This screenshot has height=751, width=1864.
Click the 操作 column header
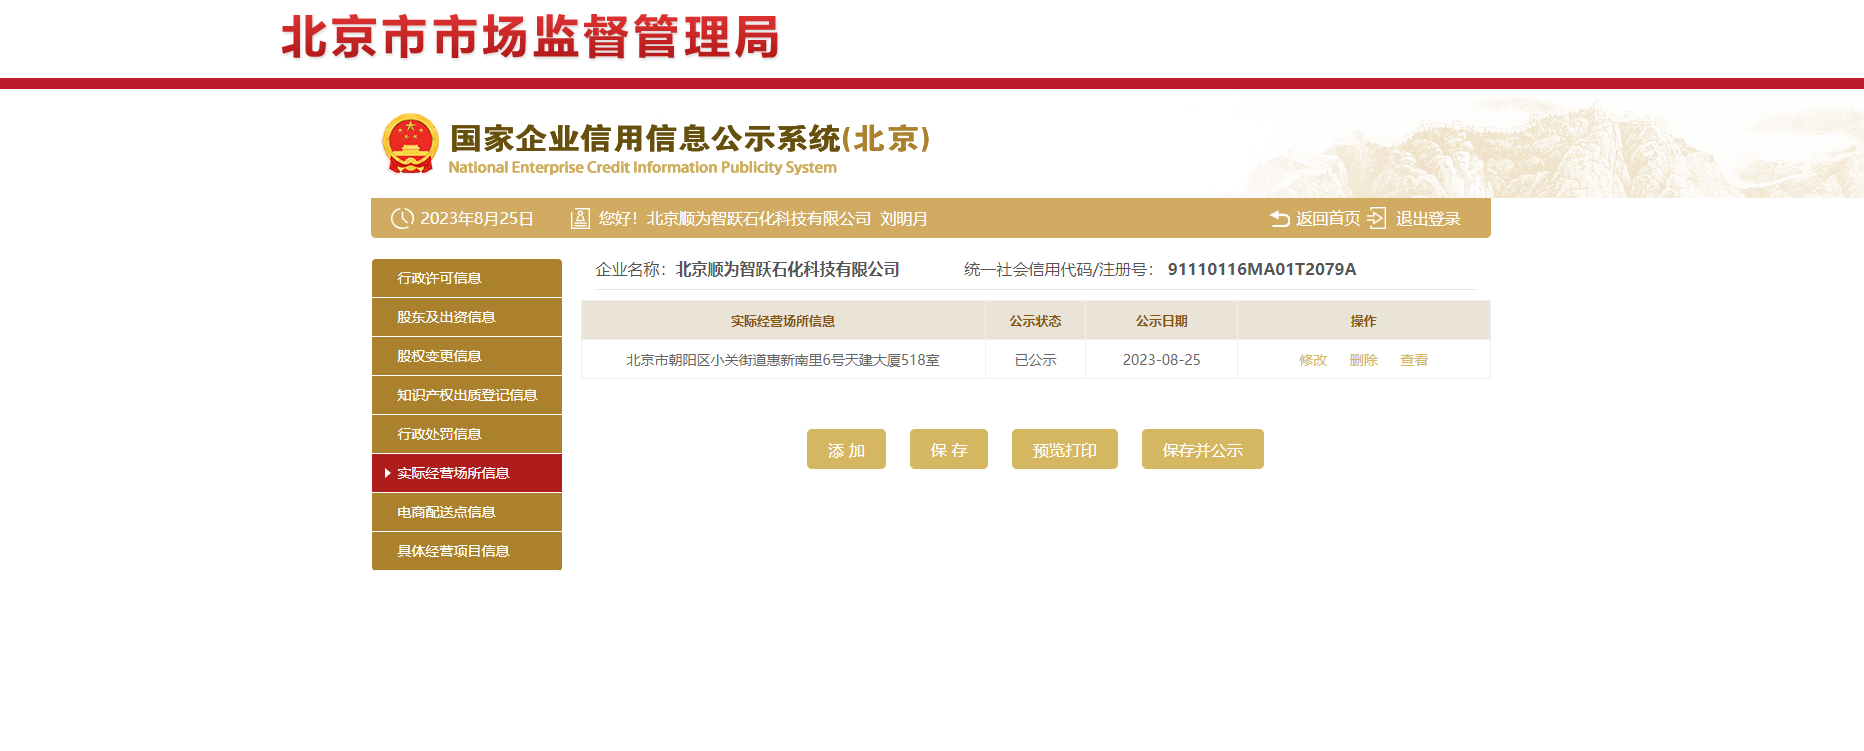1363,321
